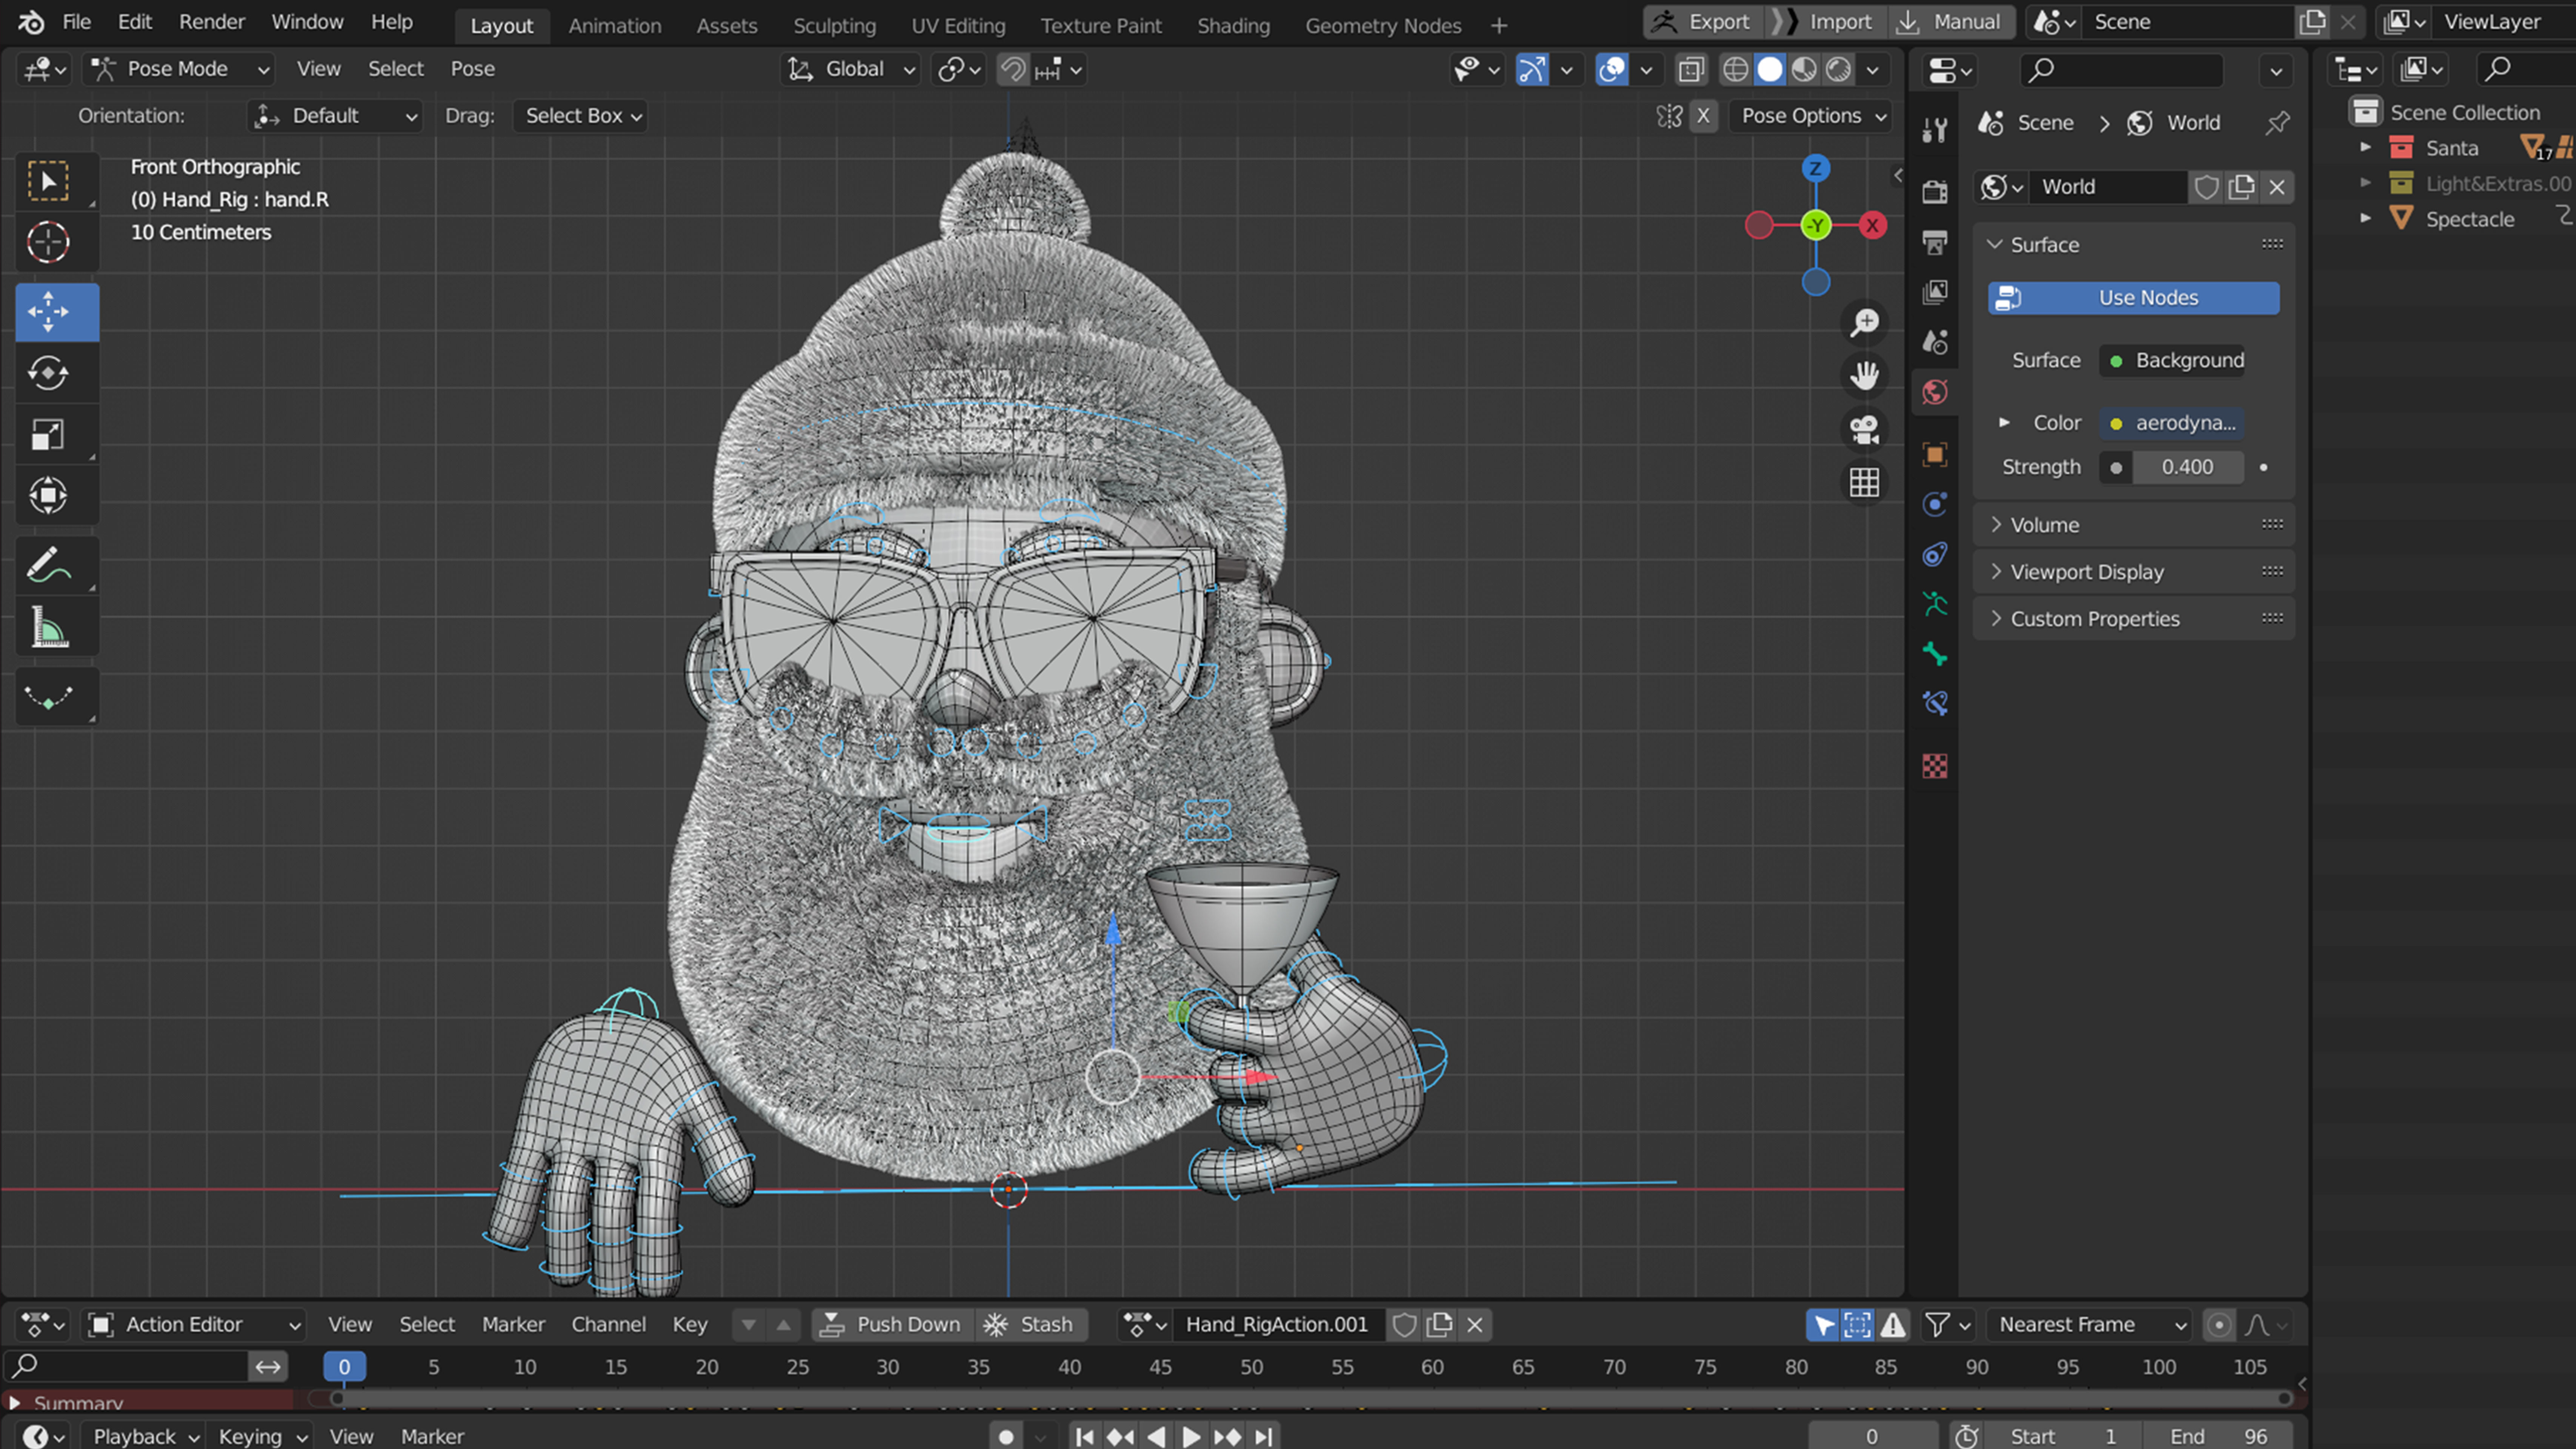Pin the properties editor context
The image size is (2576, 1449).
2277,123
